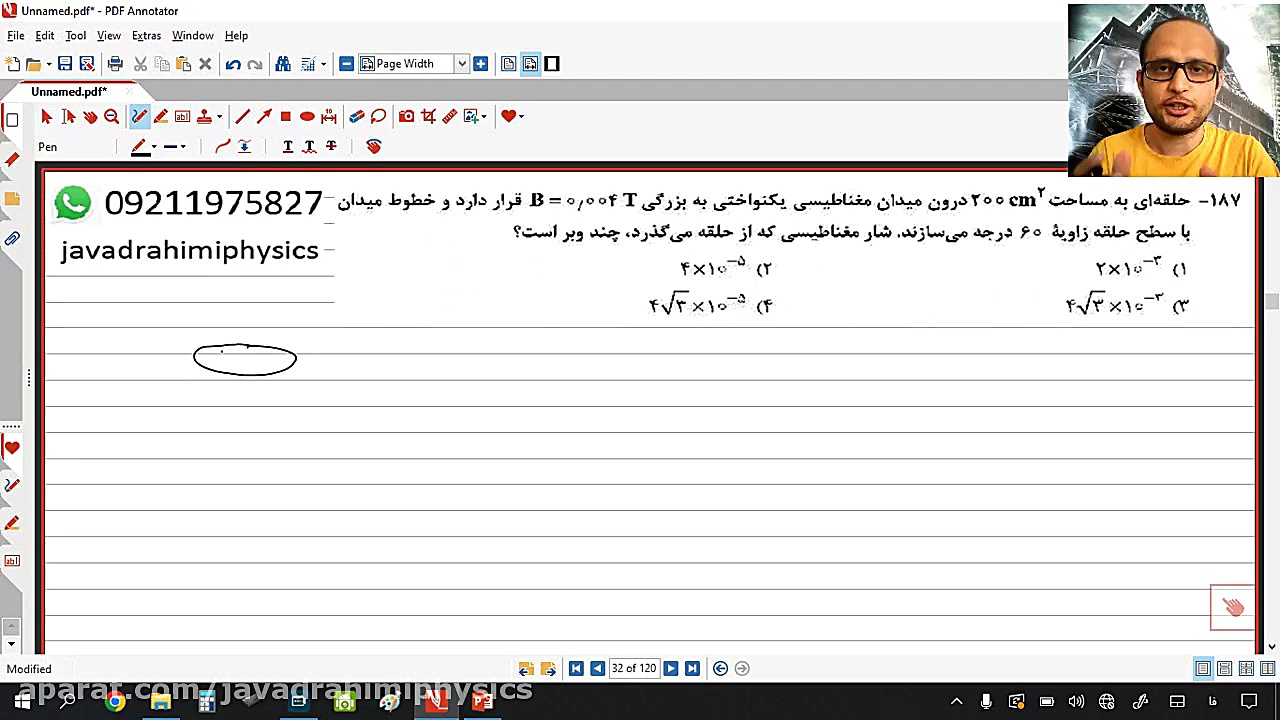Open the Favorites heart dropdown
Viewport: 1280px width, 720px height.
(x=521, y=116)
